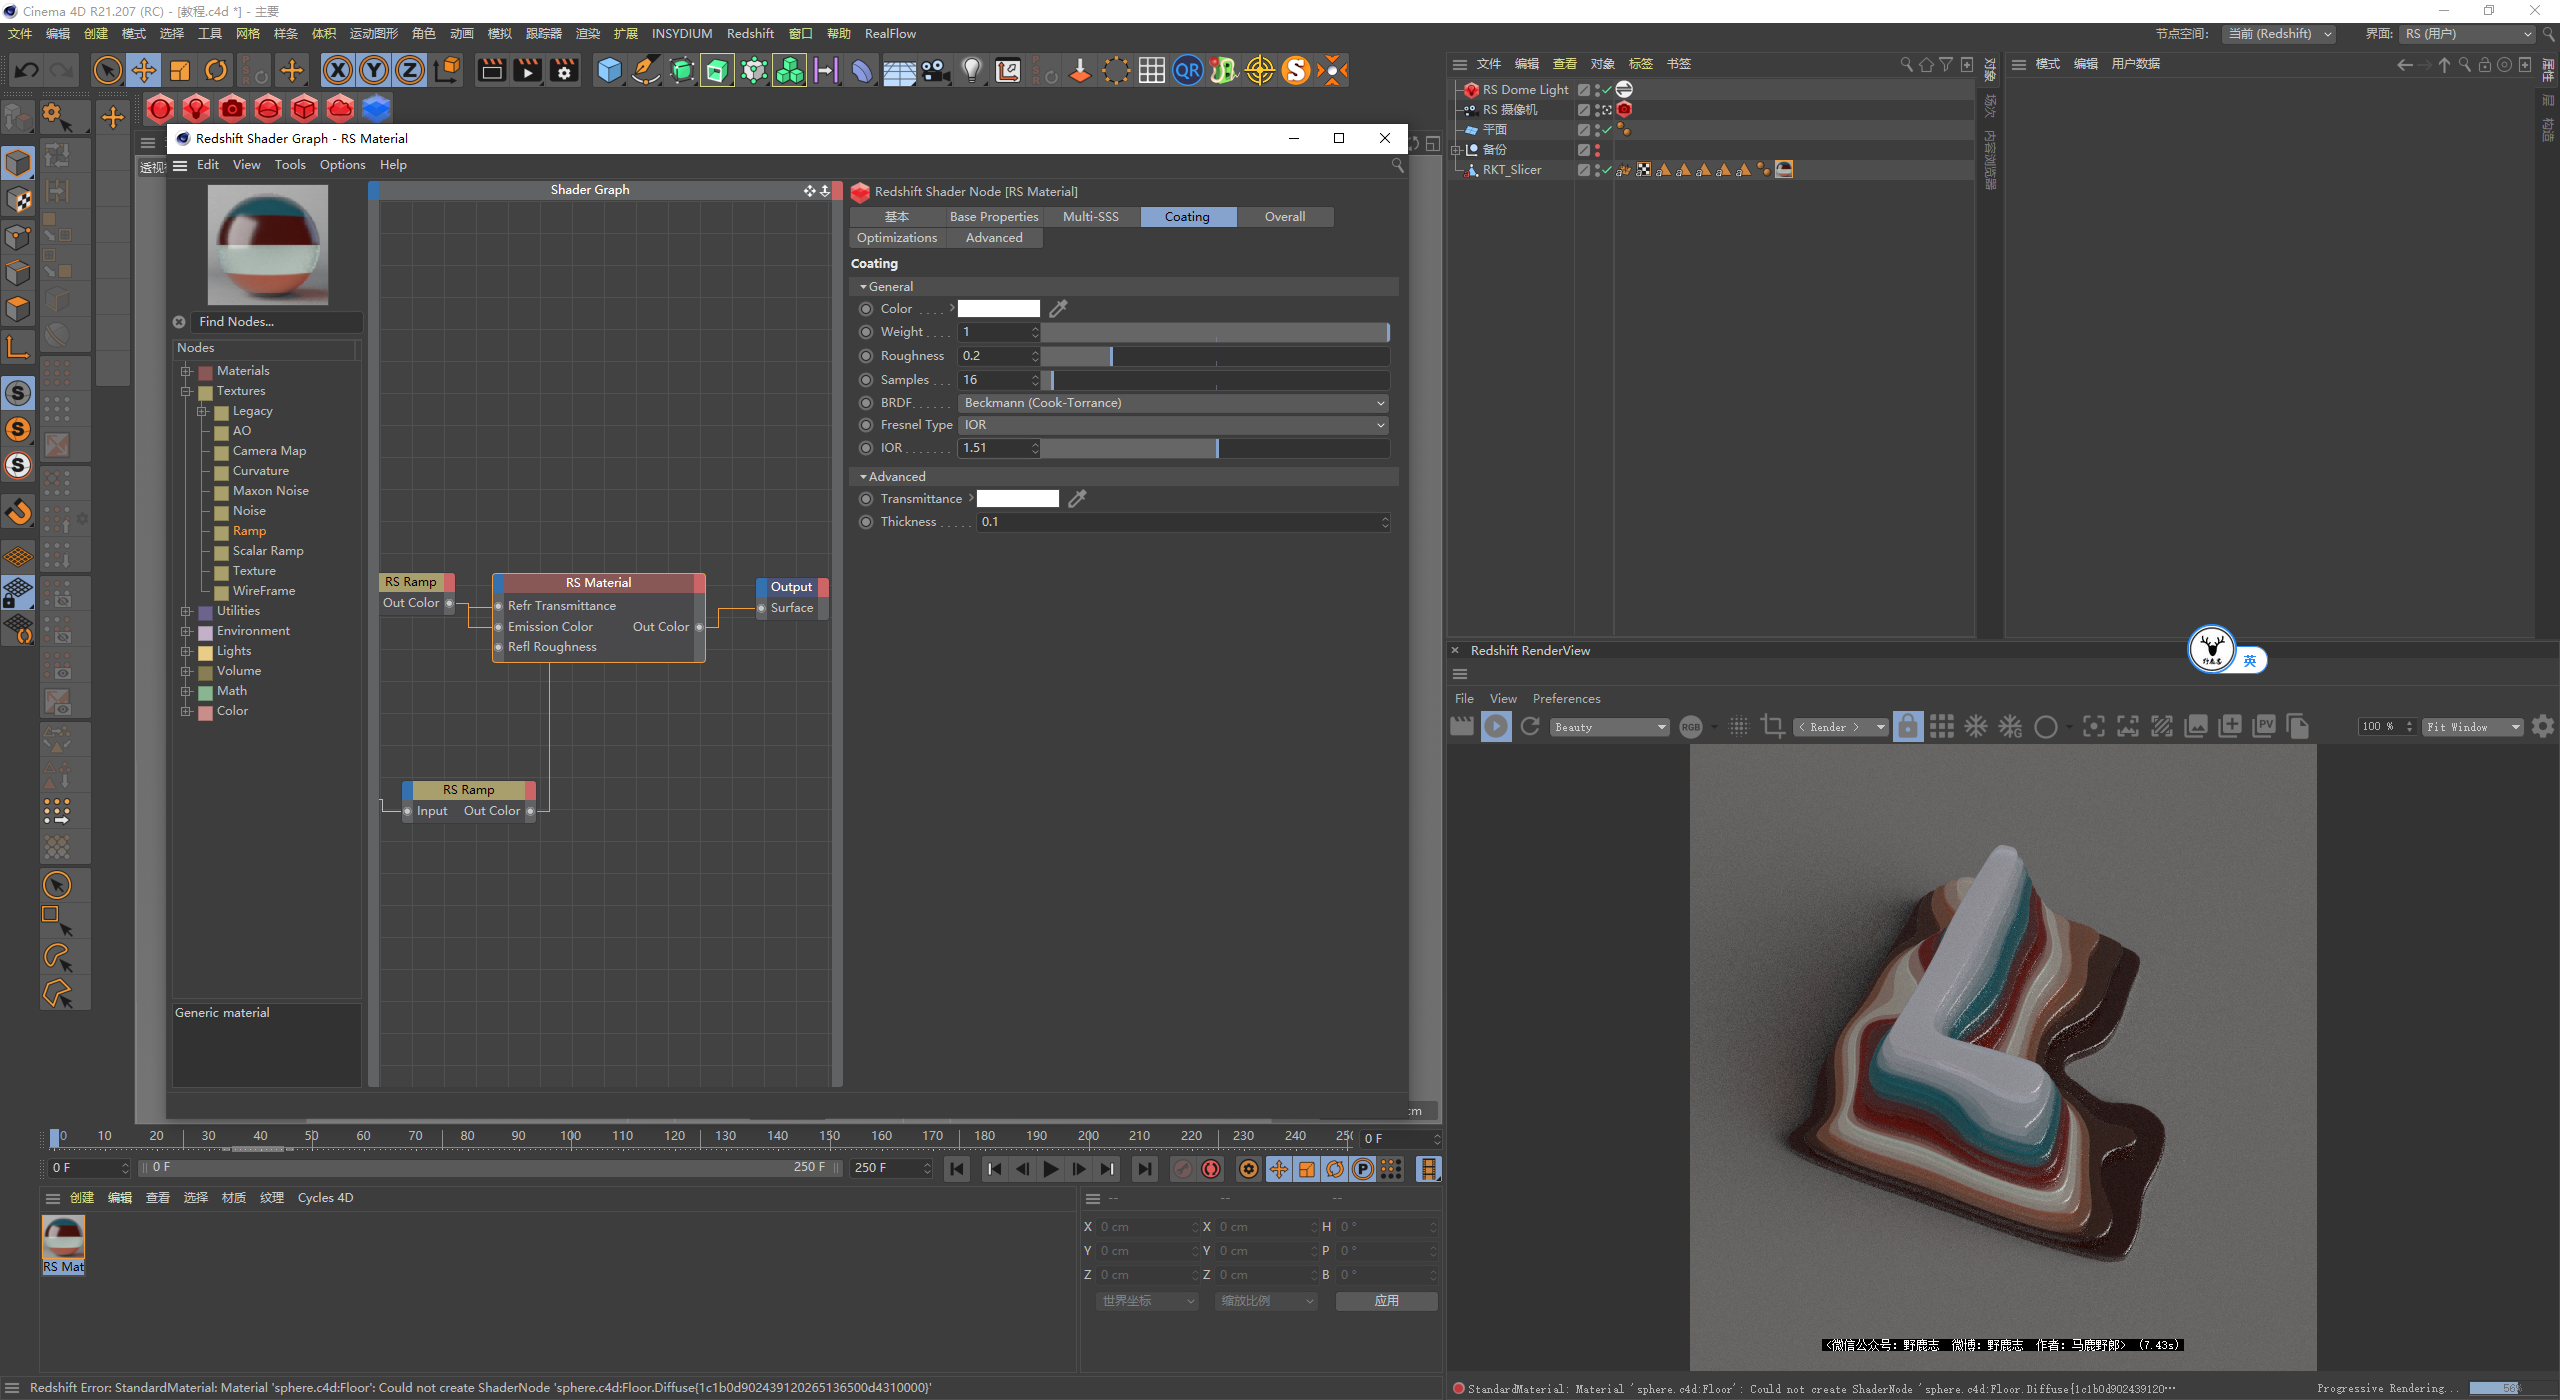
Task: Toggle RS Dome Light visibility dots
Action: (1597, 90)
